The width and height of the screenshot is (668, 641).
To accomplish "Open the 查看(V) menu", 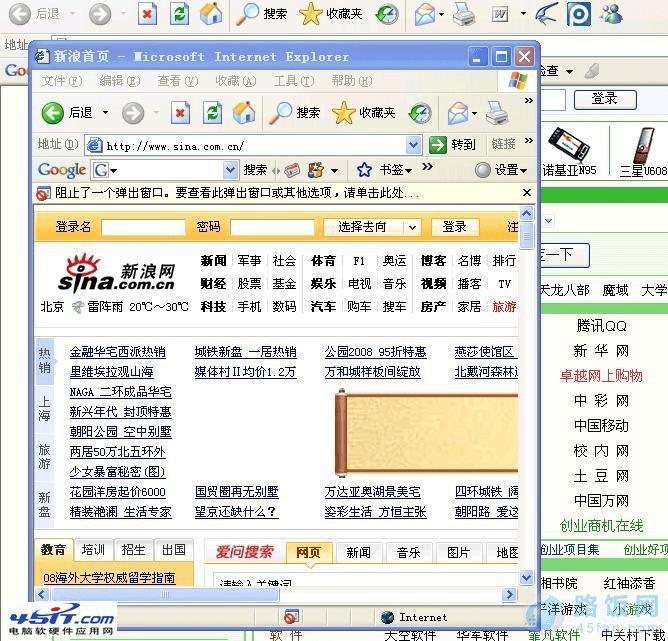I will pos(178,80).
